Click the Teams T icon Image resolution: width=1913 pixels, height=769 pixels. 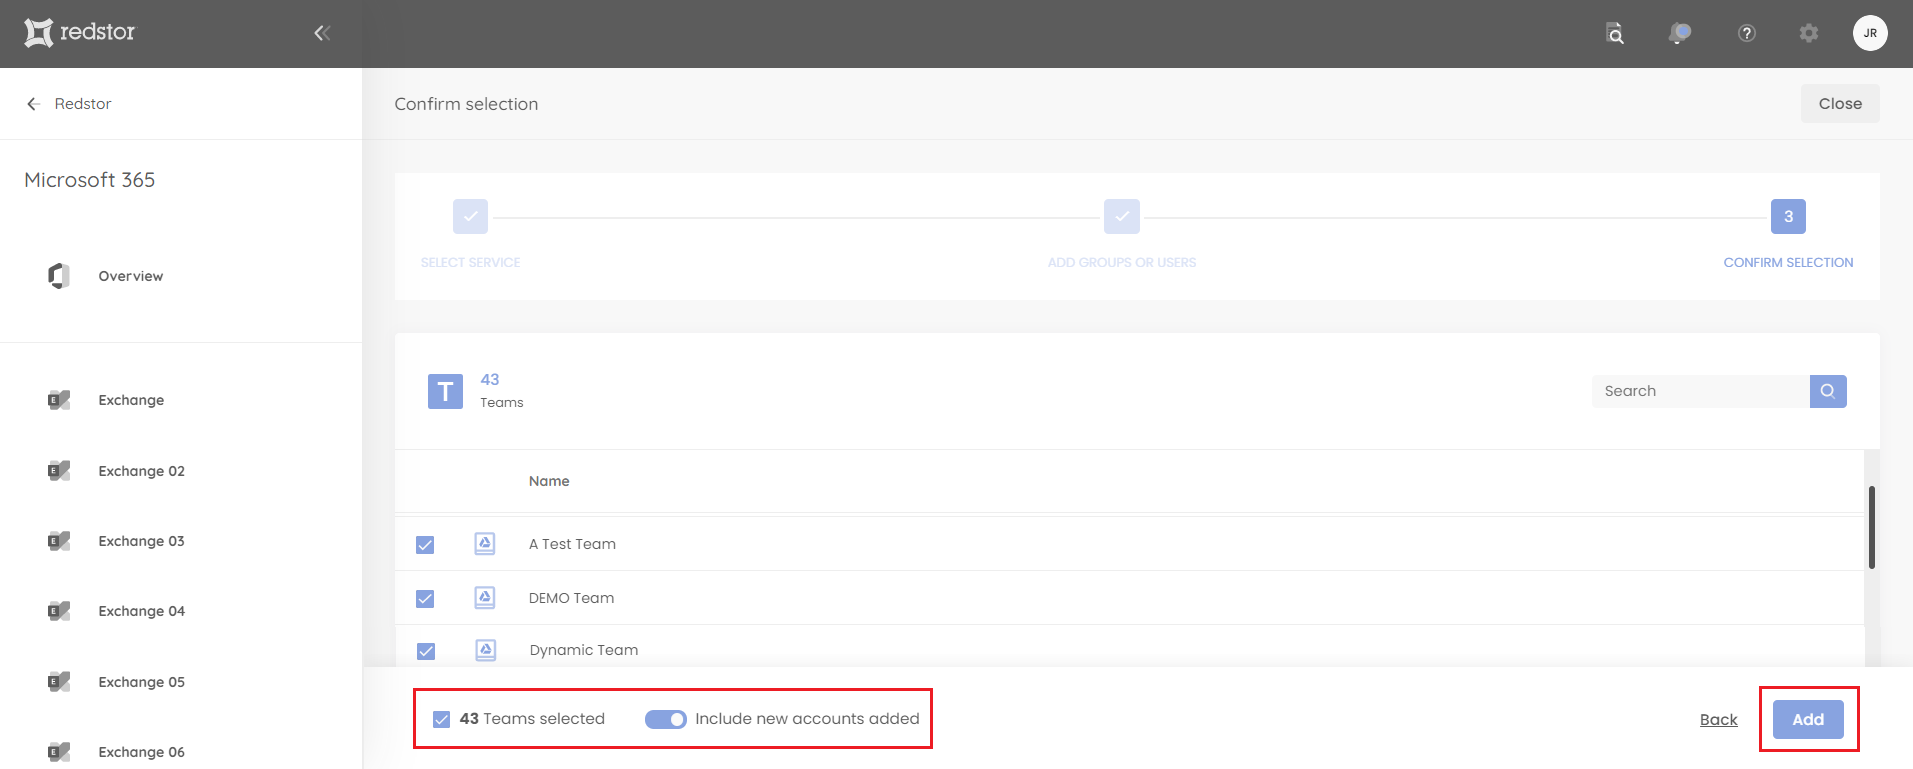445,391
